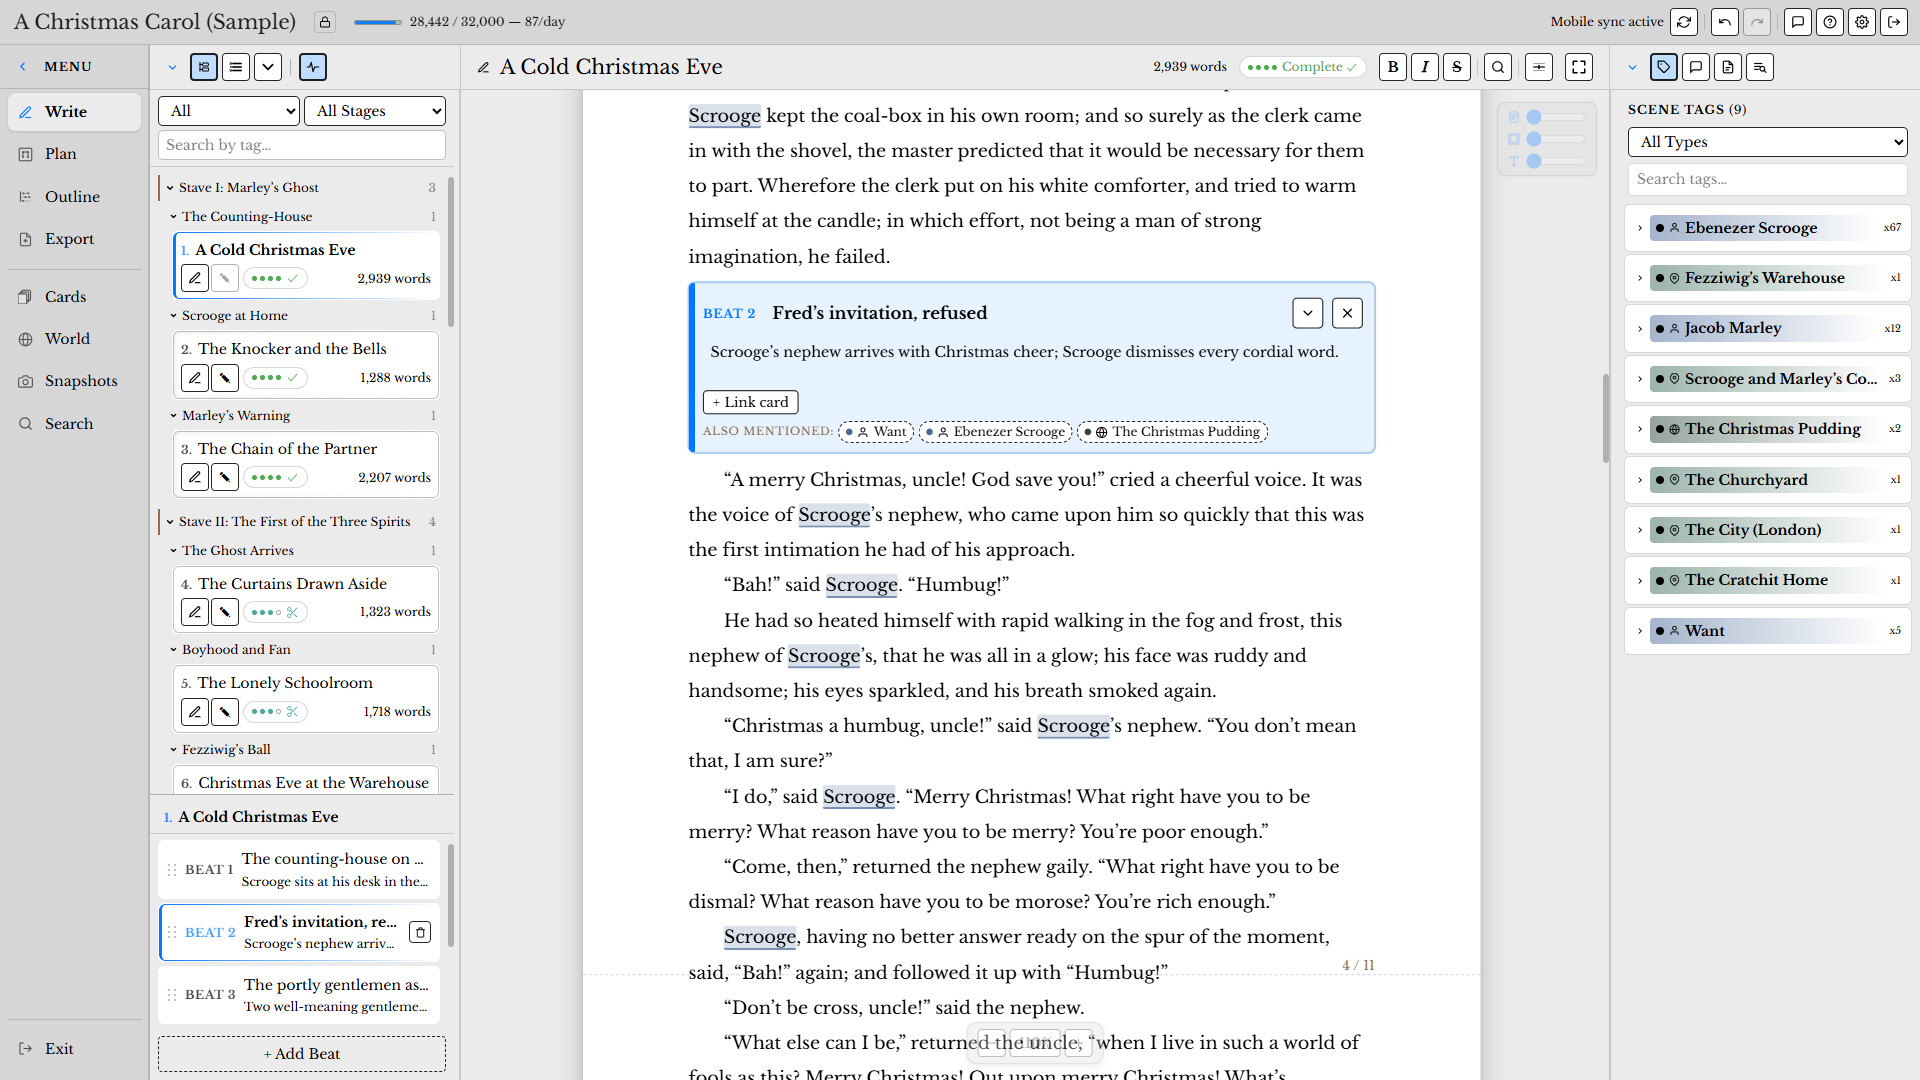Click the Search tags field
Image resolution: width=1920 pixels, height=1080 pixels.
(x=1768, y=179)
